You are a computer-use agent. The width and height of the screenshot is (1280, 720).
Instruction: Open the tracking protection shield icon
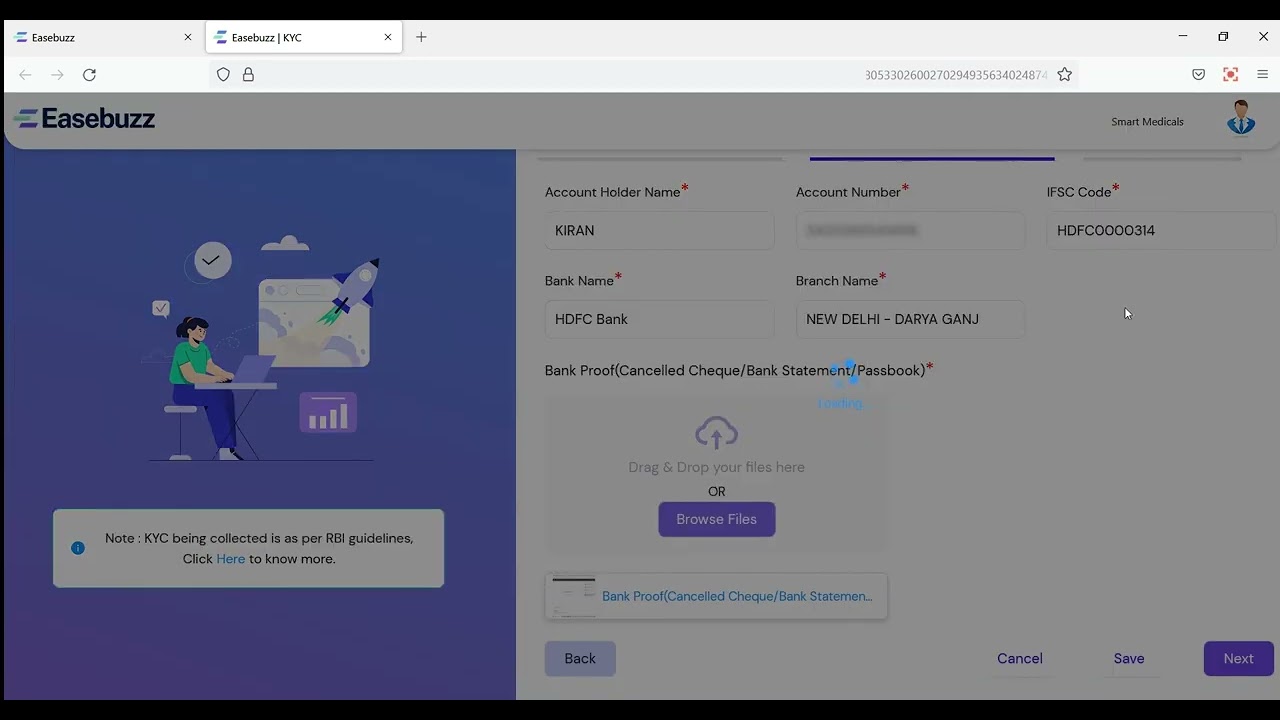223,75
